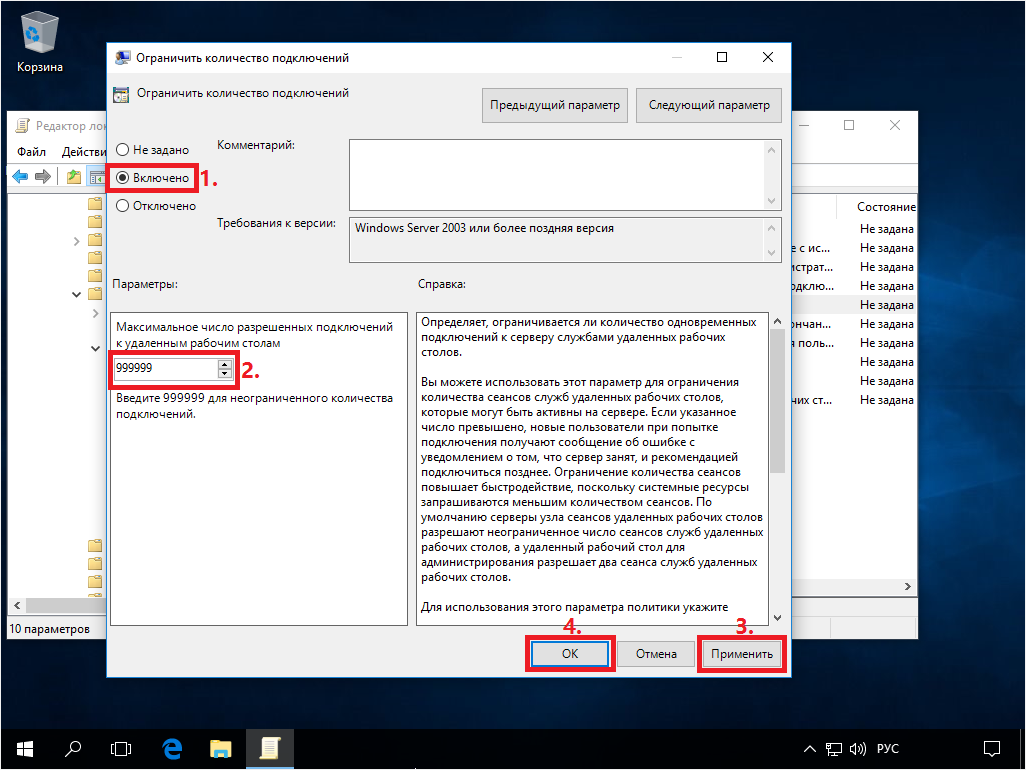The height and width of the screenshot is (770, 1026).
Task: Click the version requirements scroll down arrow
Action: tap(771, 253)
